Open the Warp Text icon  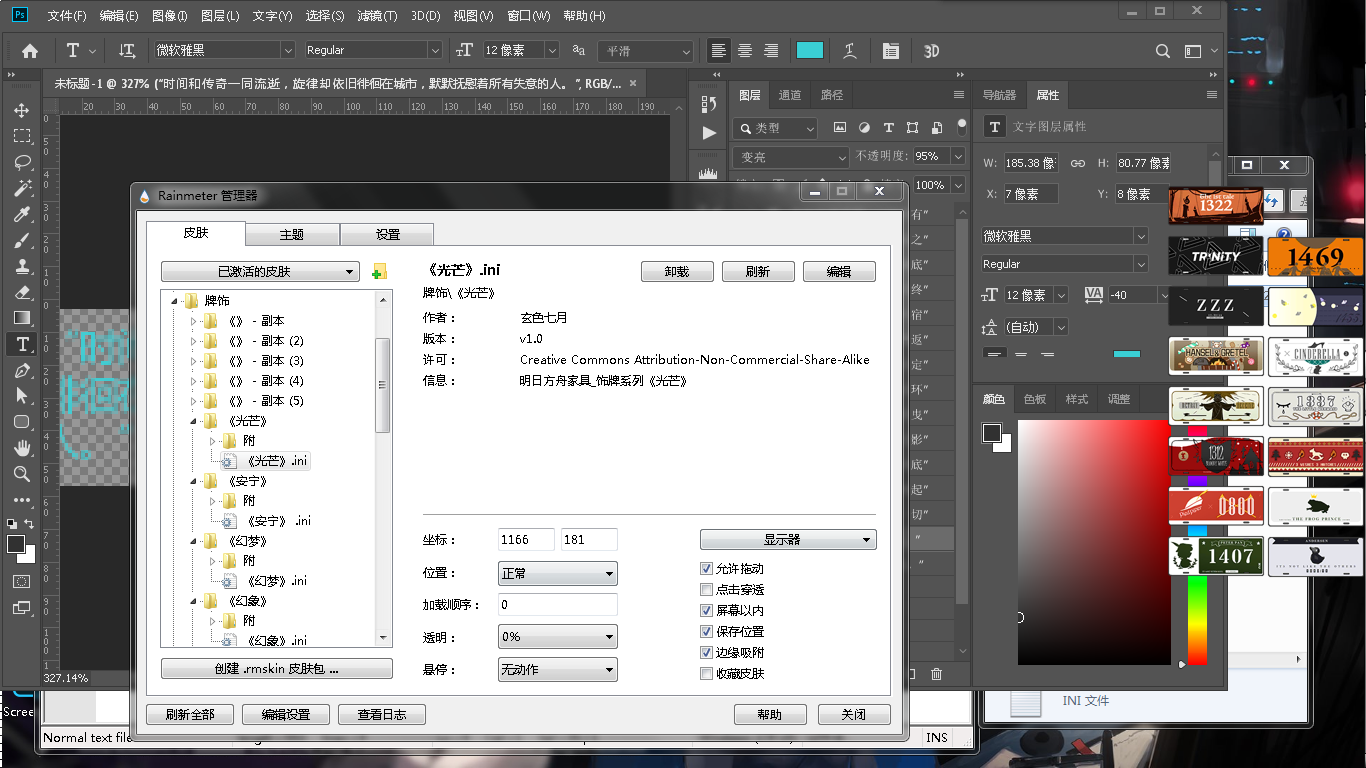tap(850, 50)
